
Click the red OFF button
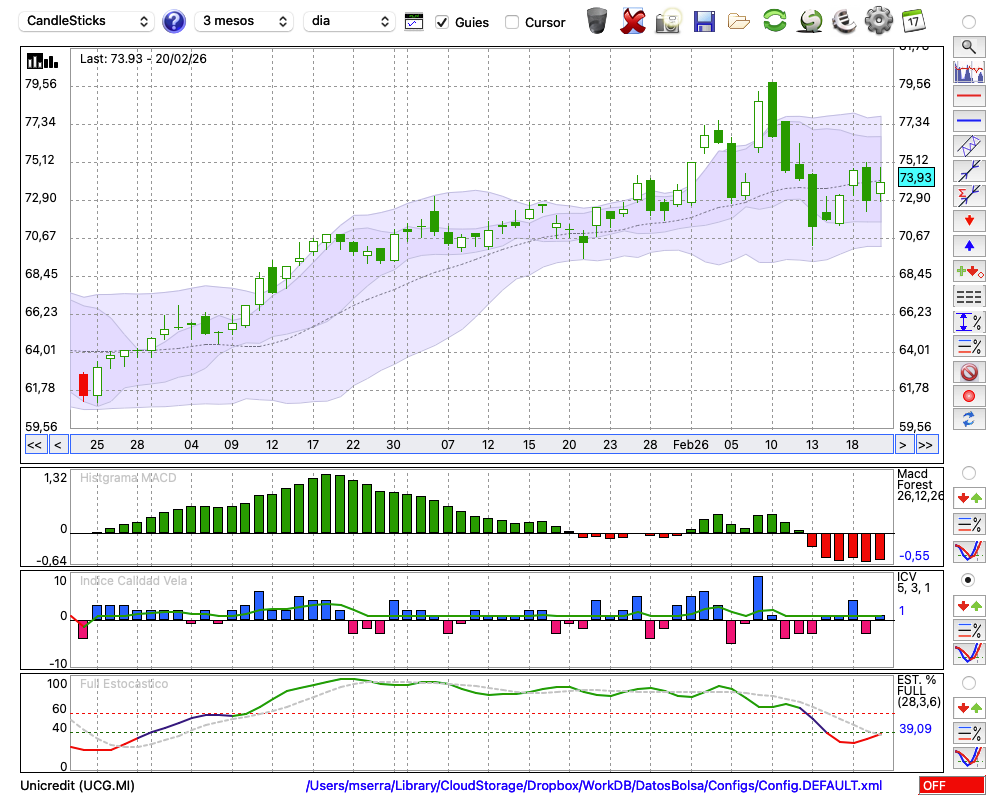(x=949, y=786)
